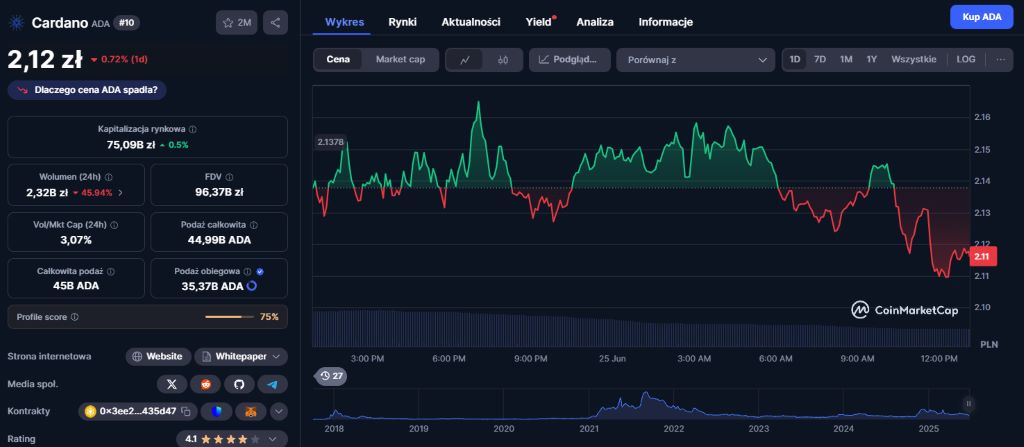Click info icon beside Całkowita podaż

coord(110,271)
